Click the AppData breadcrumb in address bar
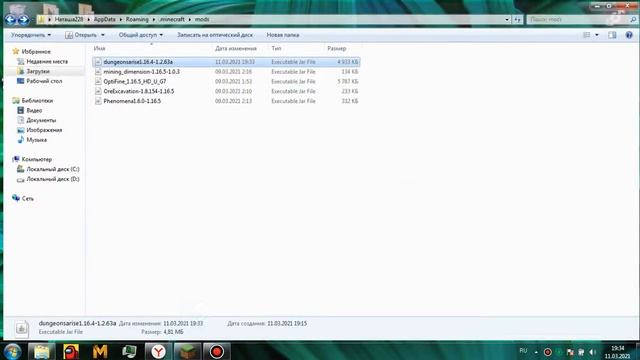This screenshot has width=640, height=360. [104, 19]
